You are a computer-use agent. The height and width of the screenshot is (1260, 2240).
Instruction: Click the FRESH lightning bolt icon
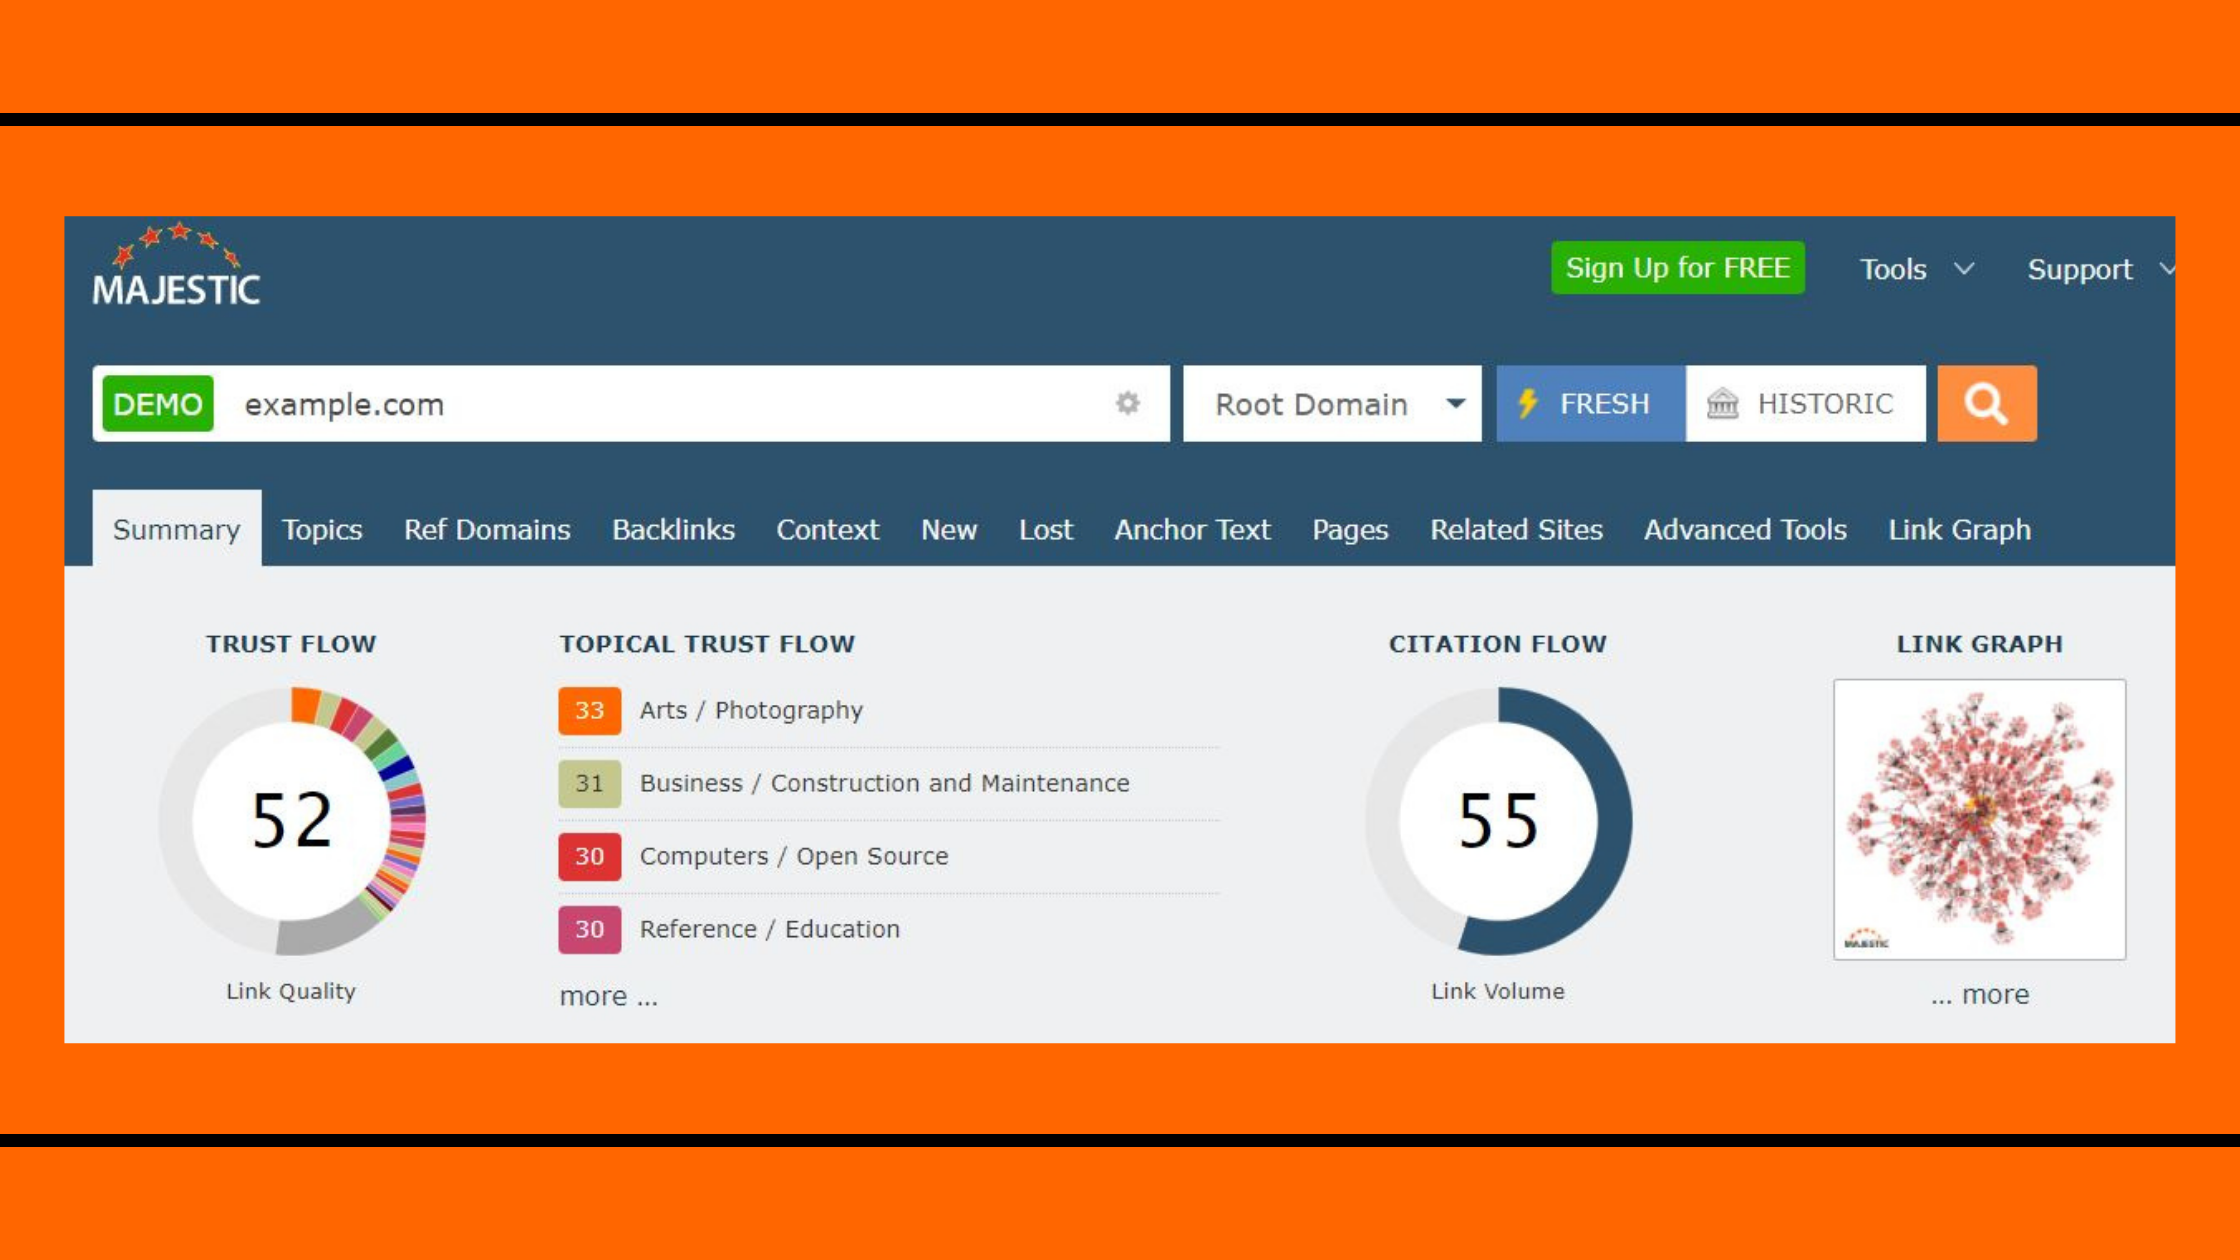pos(1527,403)
